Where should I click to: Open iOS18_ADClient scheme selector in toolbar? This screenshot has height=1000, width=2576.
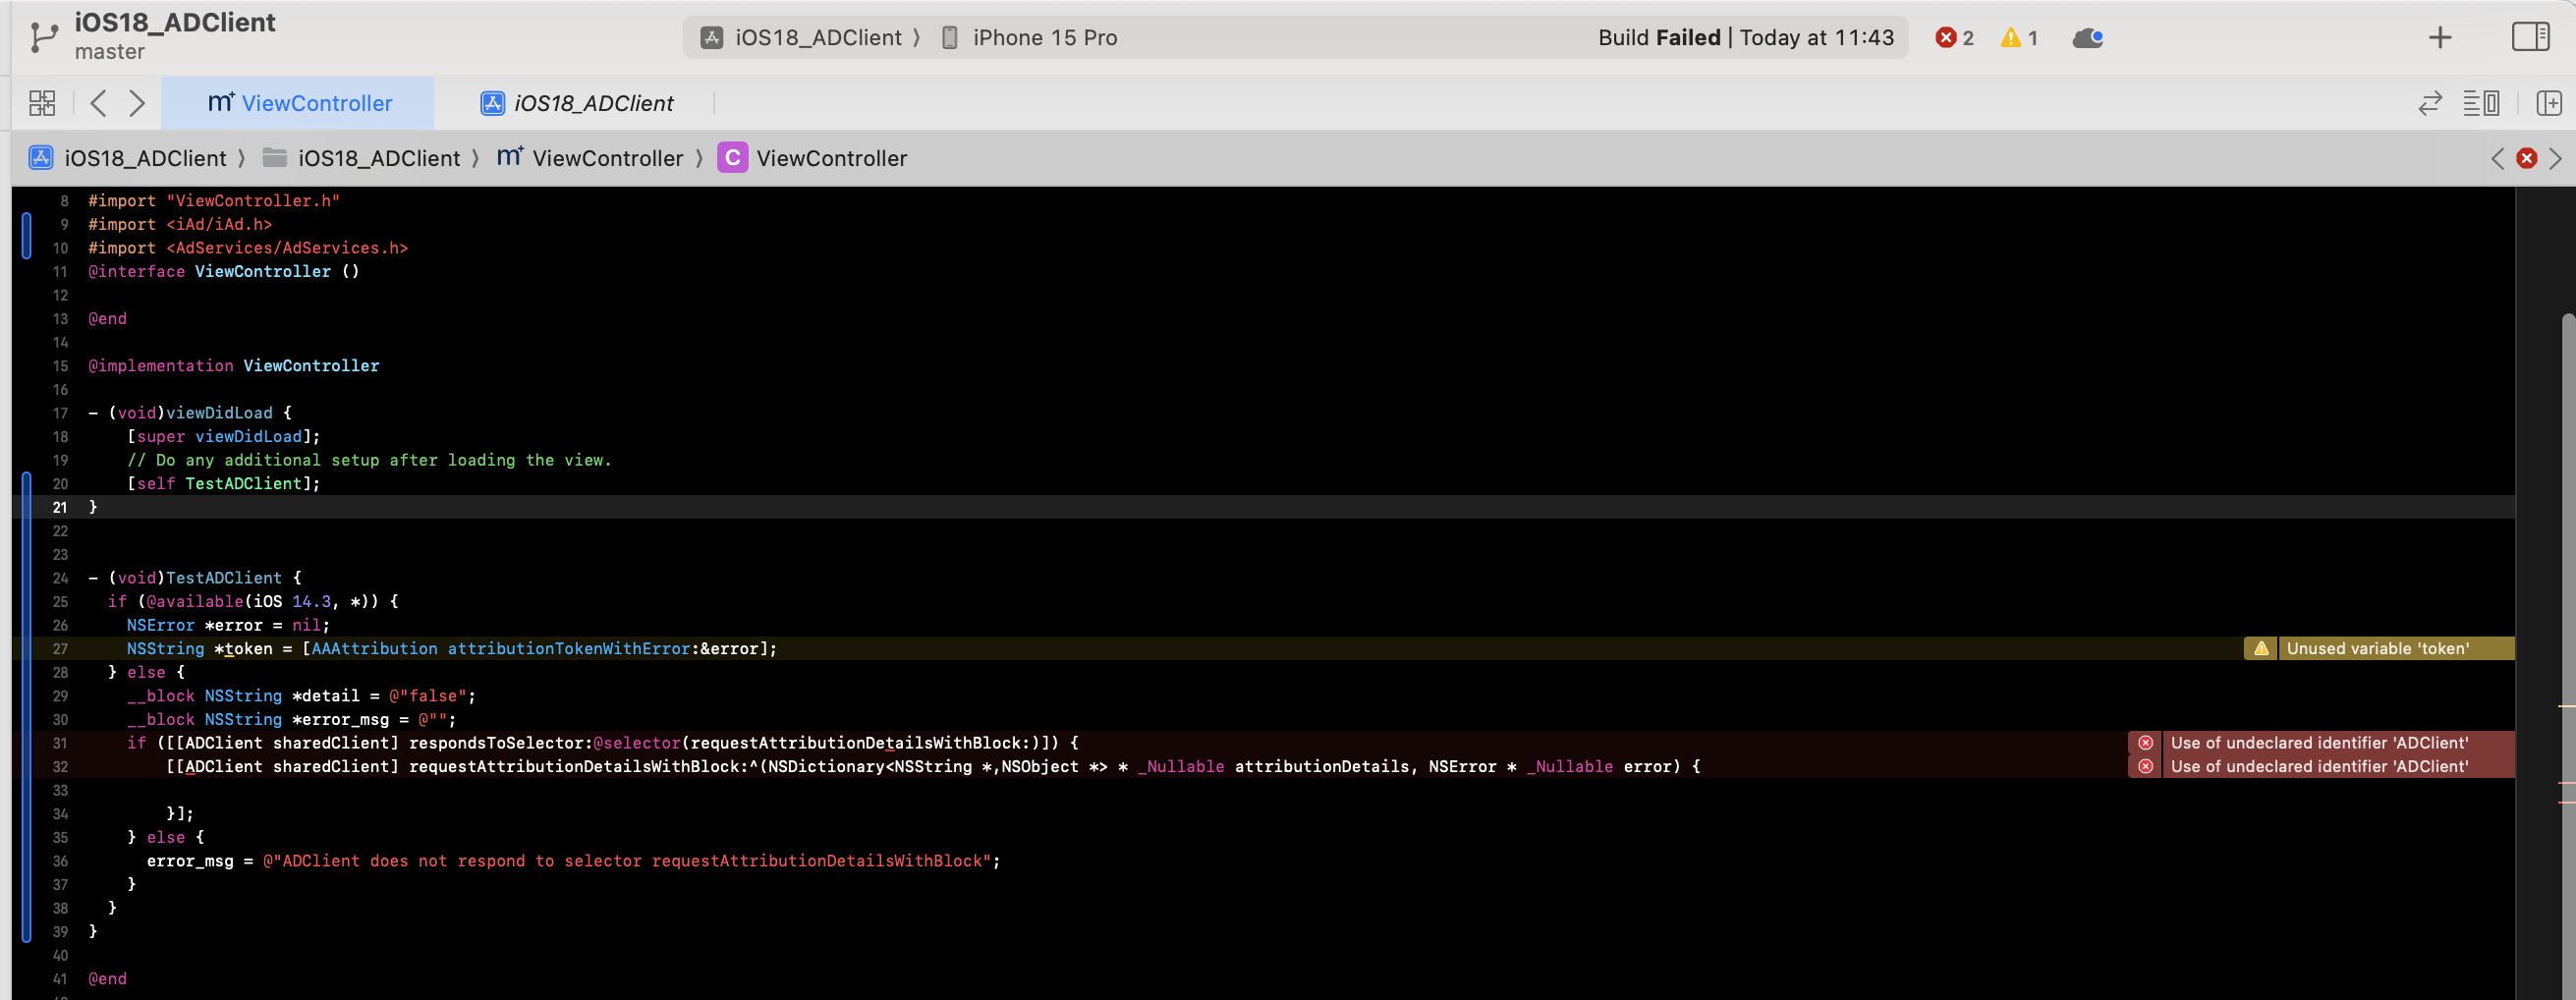point(809,38)
